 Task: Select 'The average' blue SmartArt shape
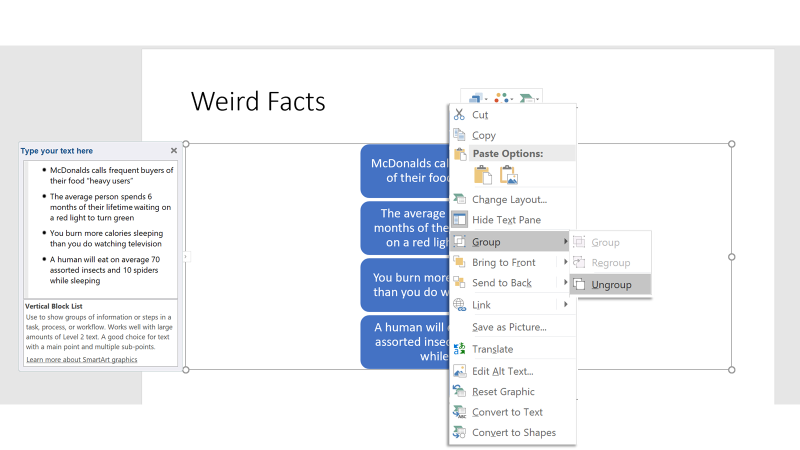[x=404, y=228]
